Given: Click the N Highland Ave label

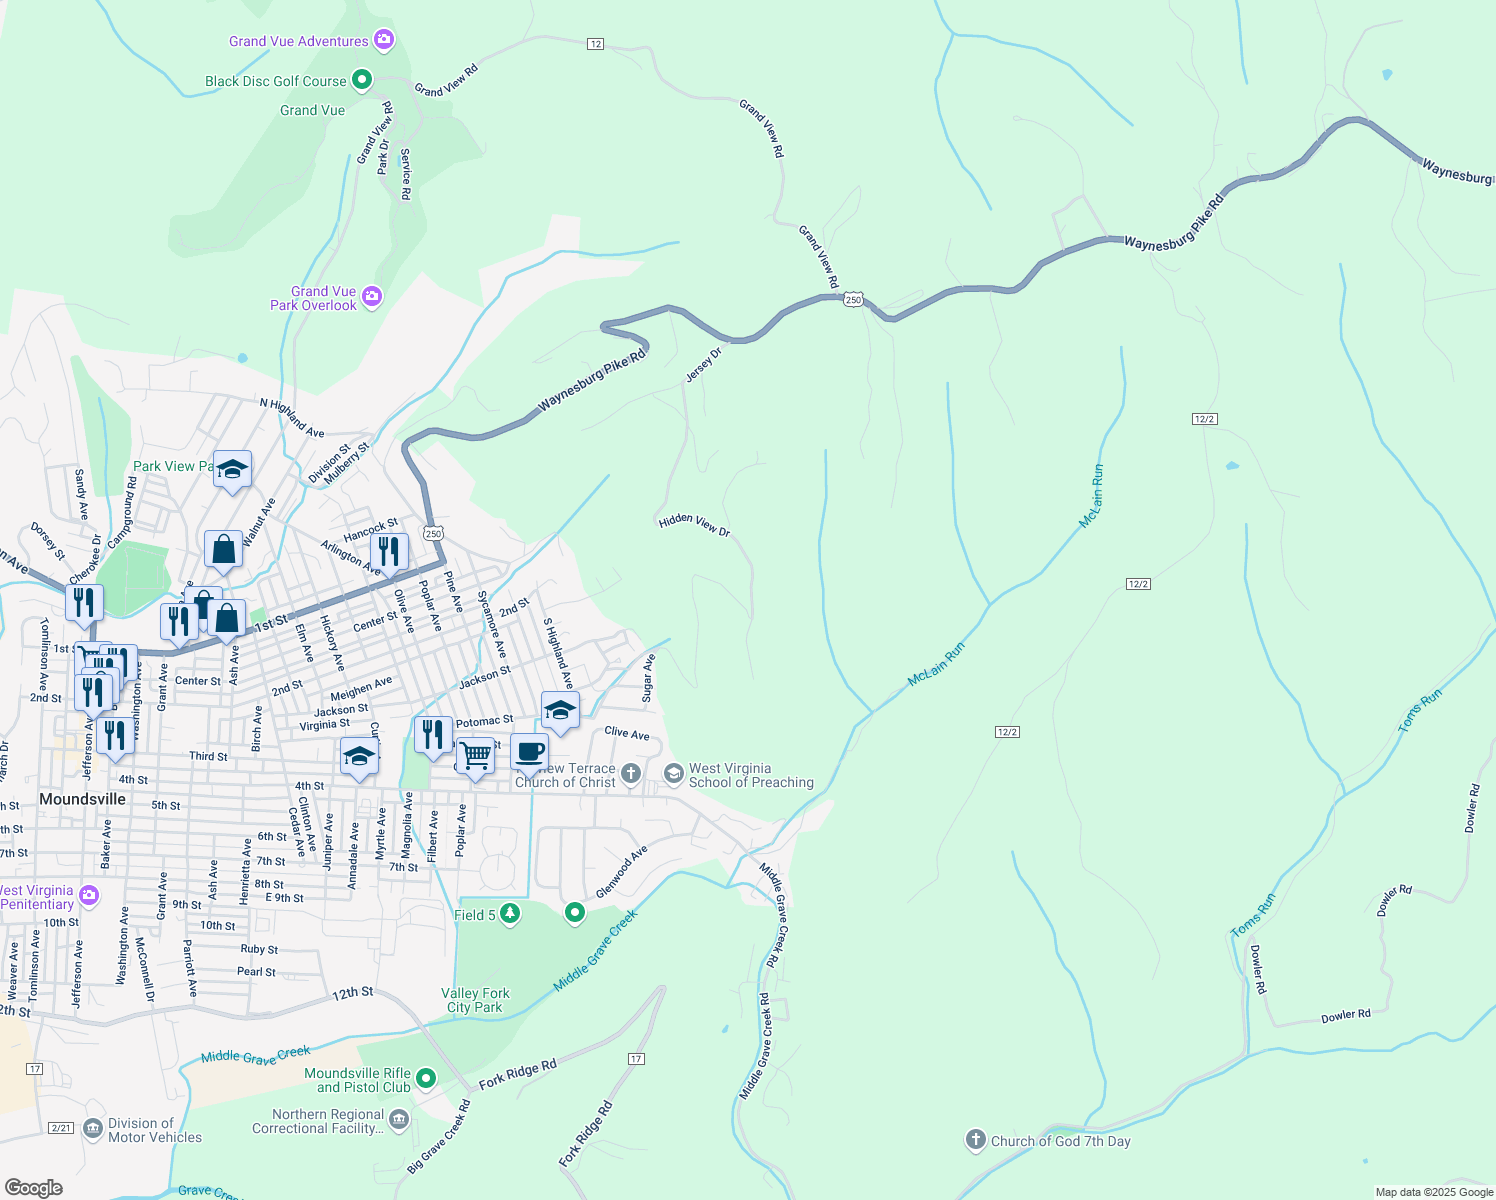Looking at the screenshot, I should [292, 418].
